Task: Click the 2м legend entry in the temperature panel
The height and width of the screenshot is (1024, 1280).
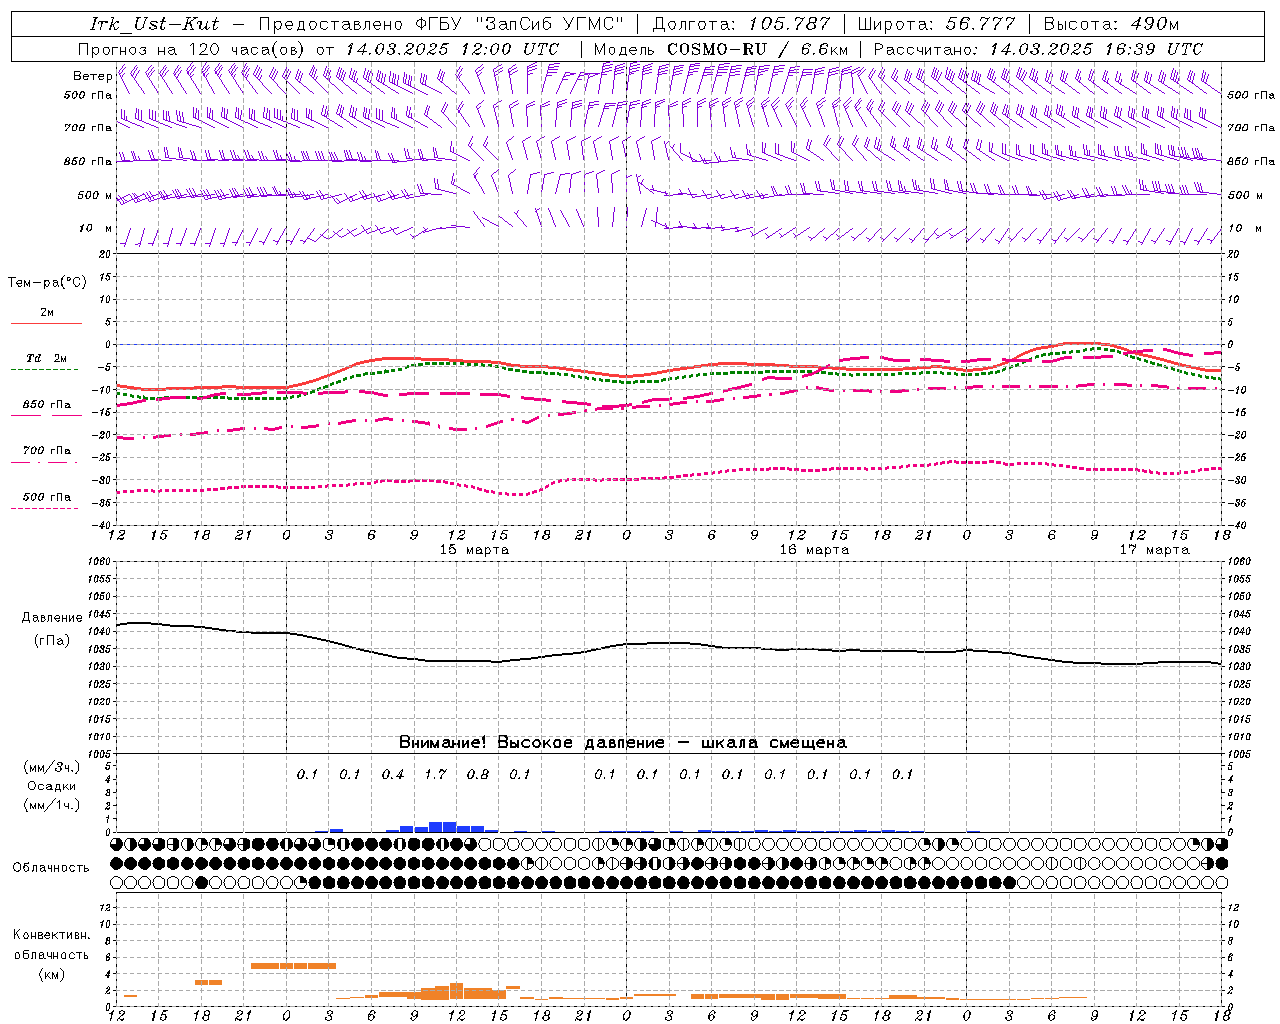Action: 47,313
